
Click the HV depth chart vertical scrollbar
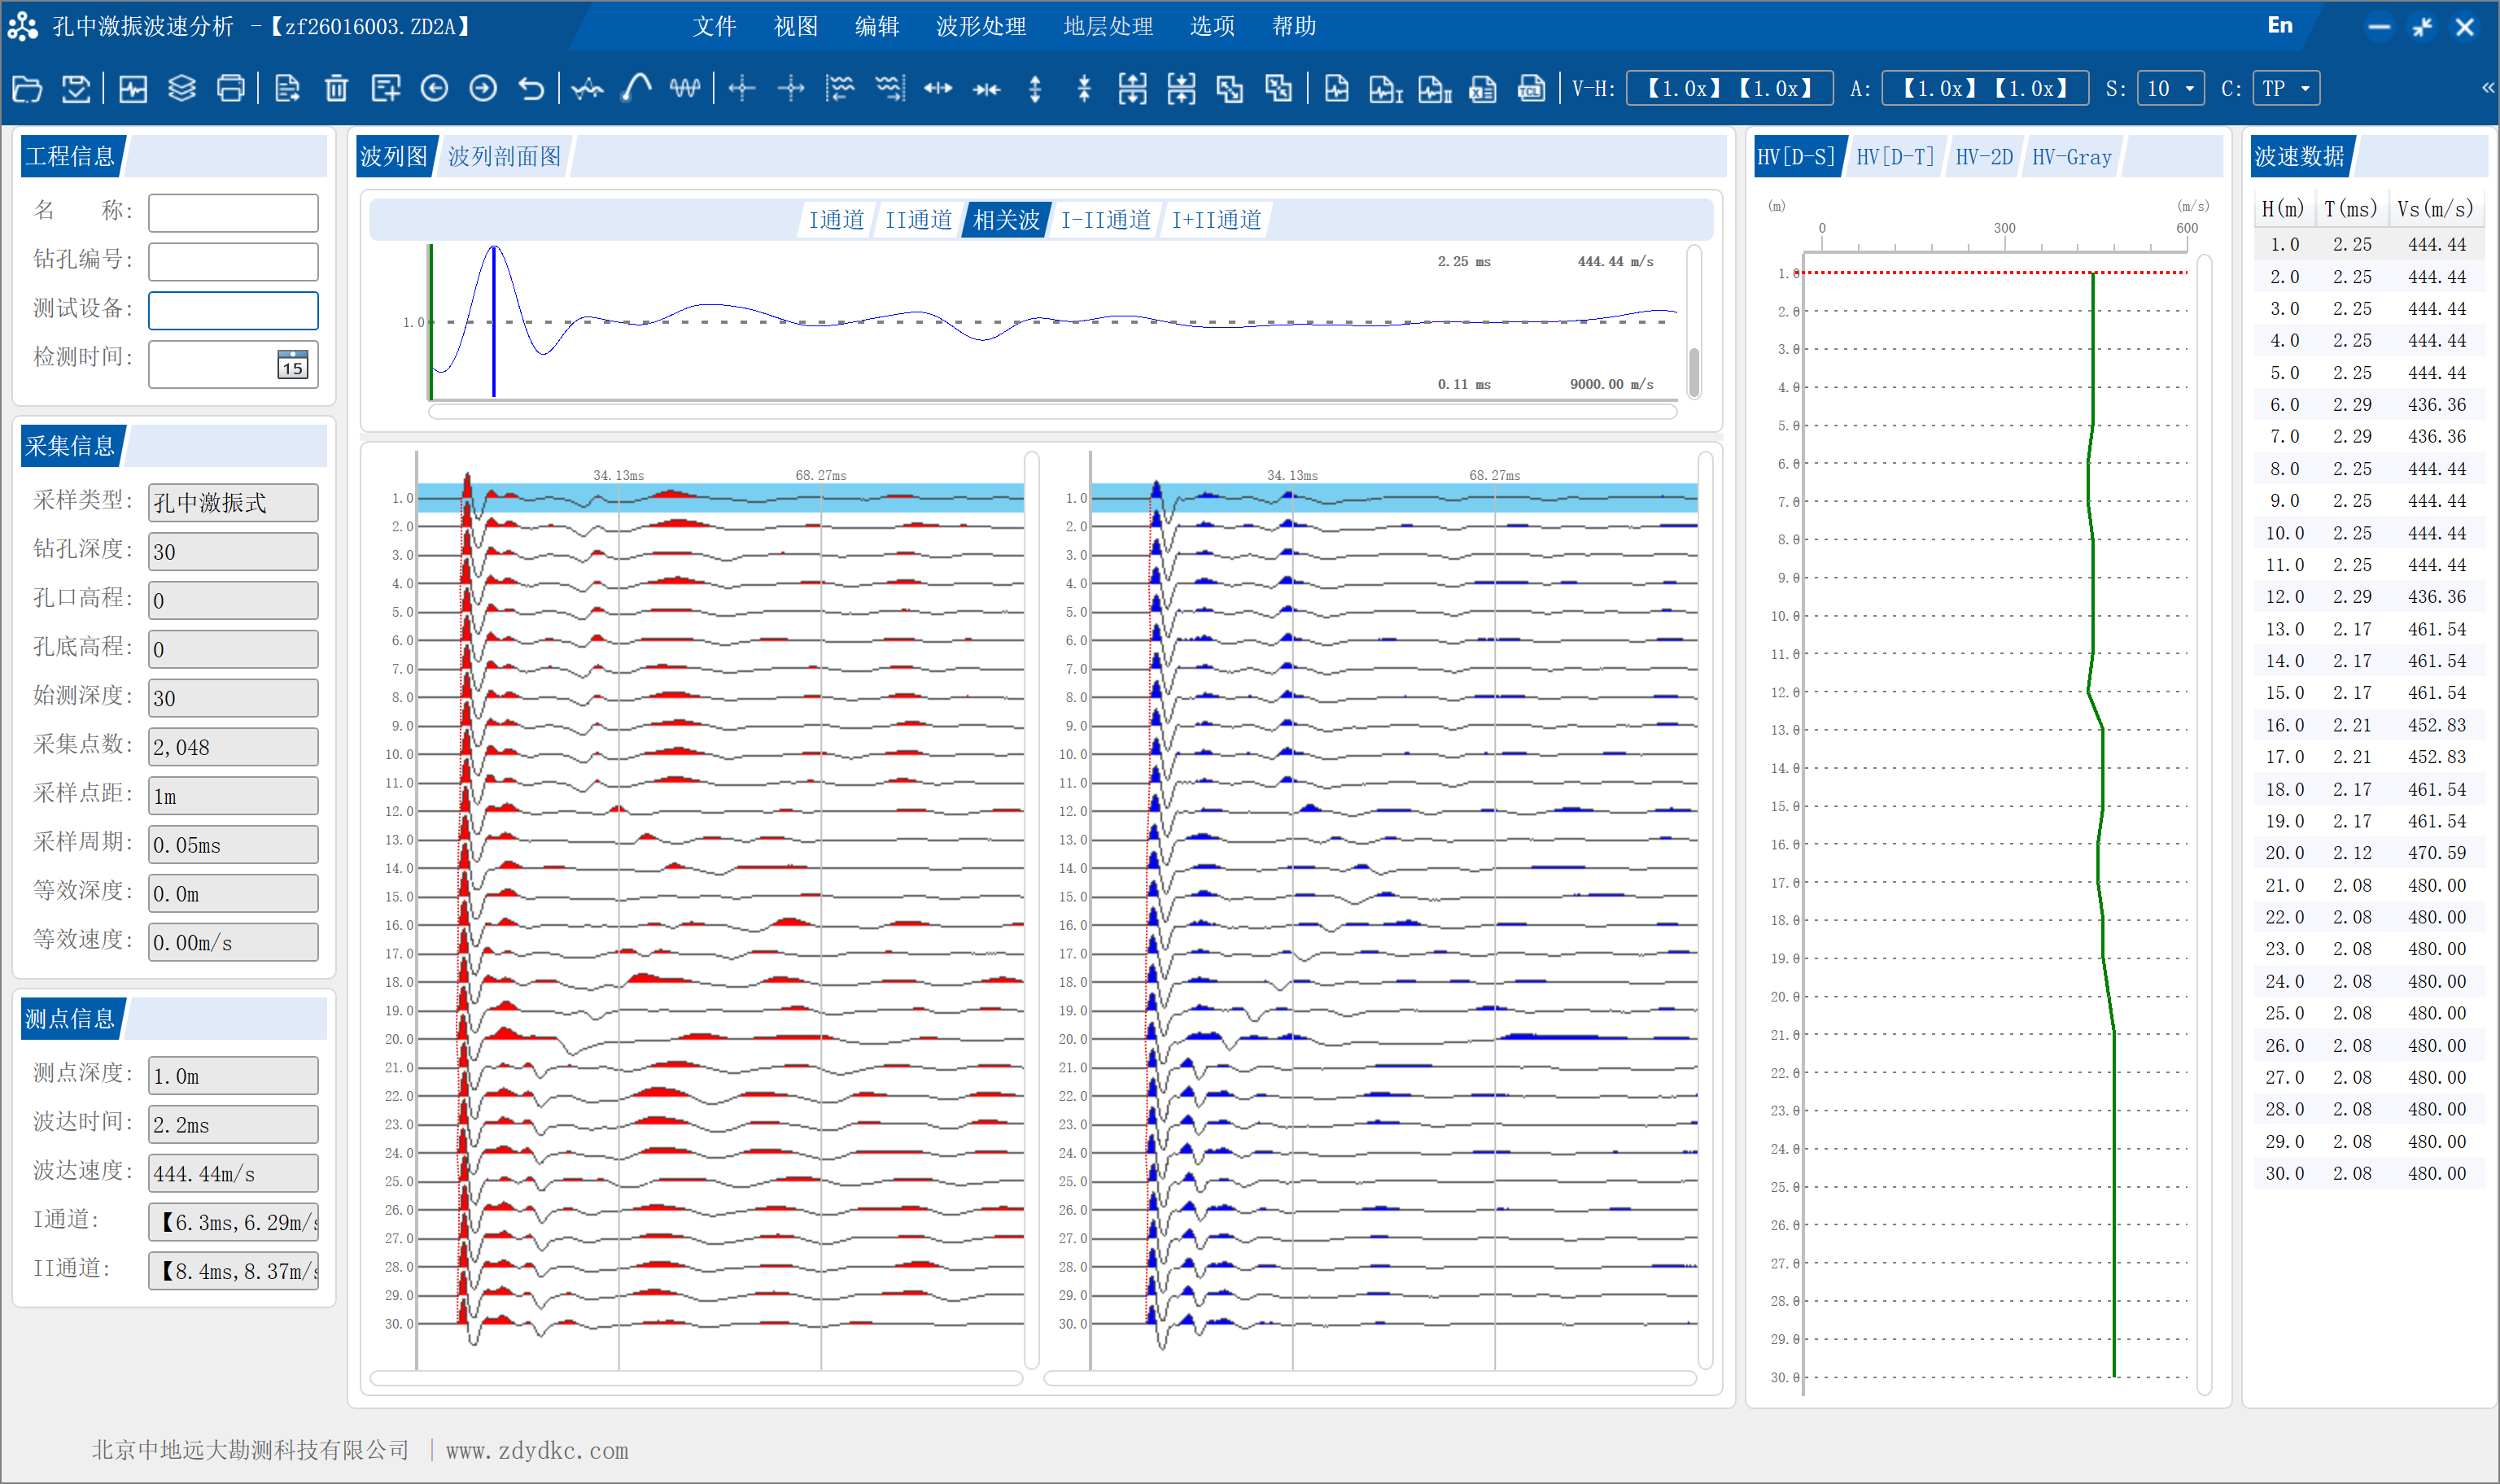(2204, 825)
